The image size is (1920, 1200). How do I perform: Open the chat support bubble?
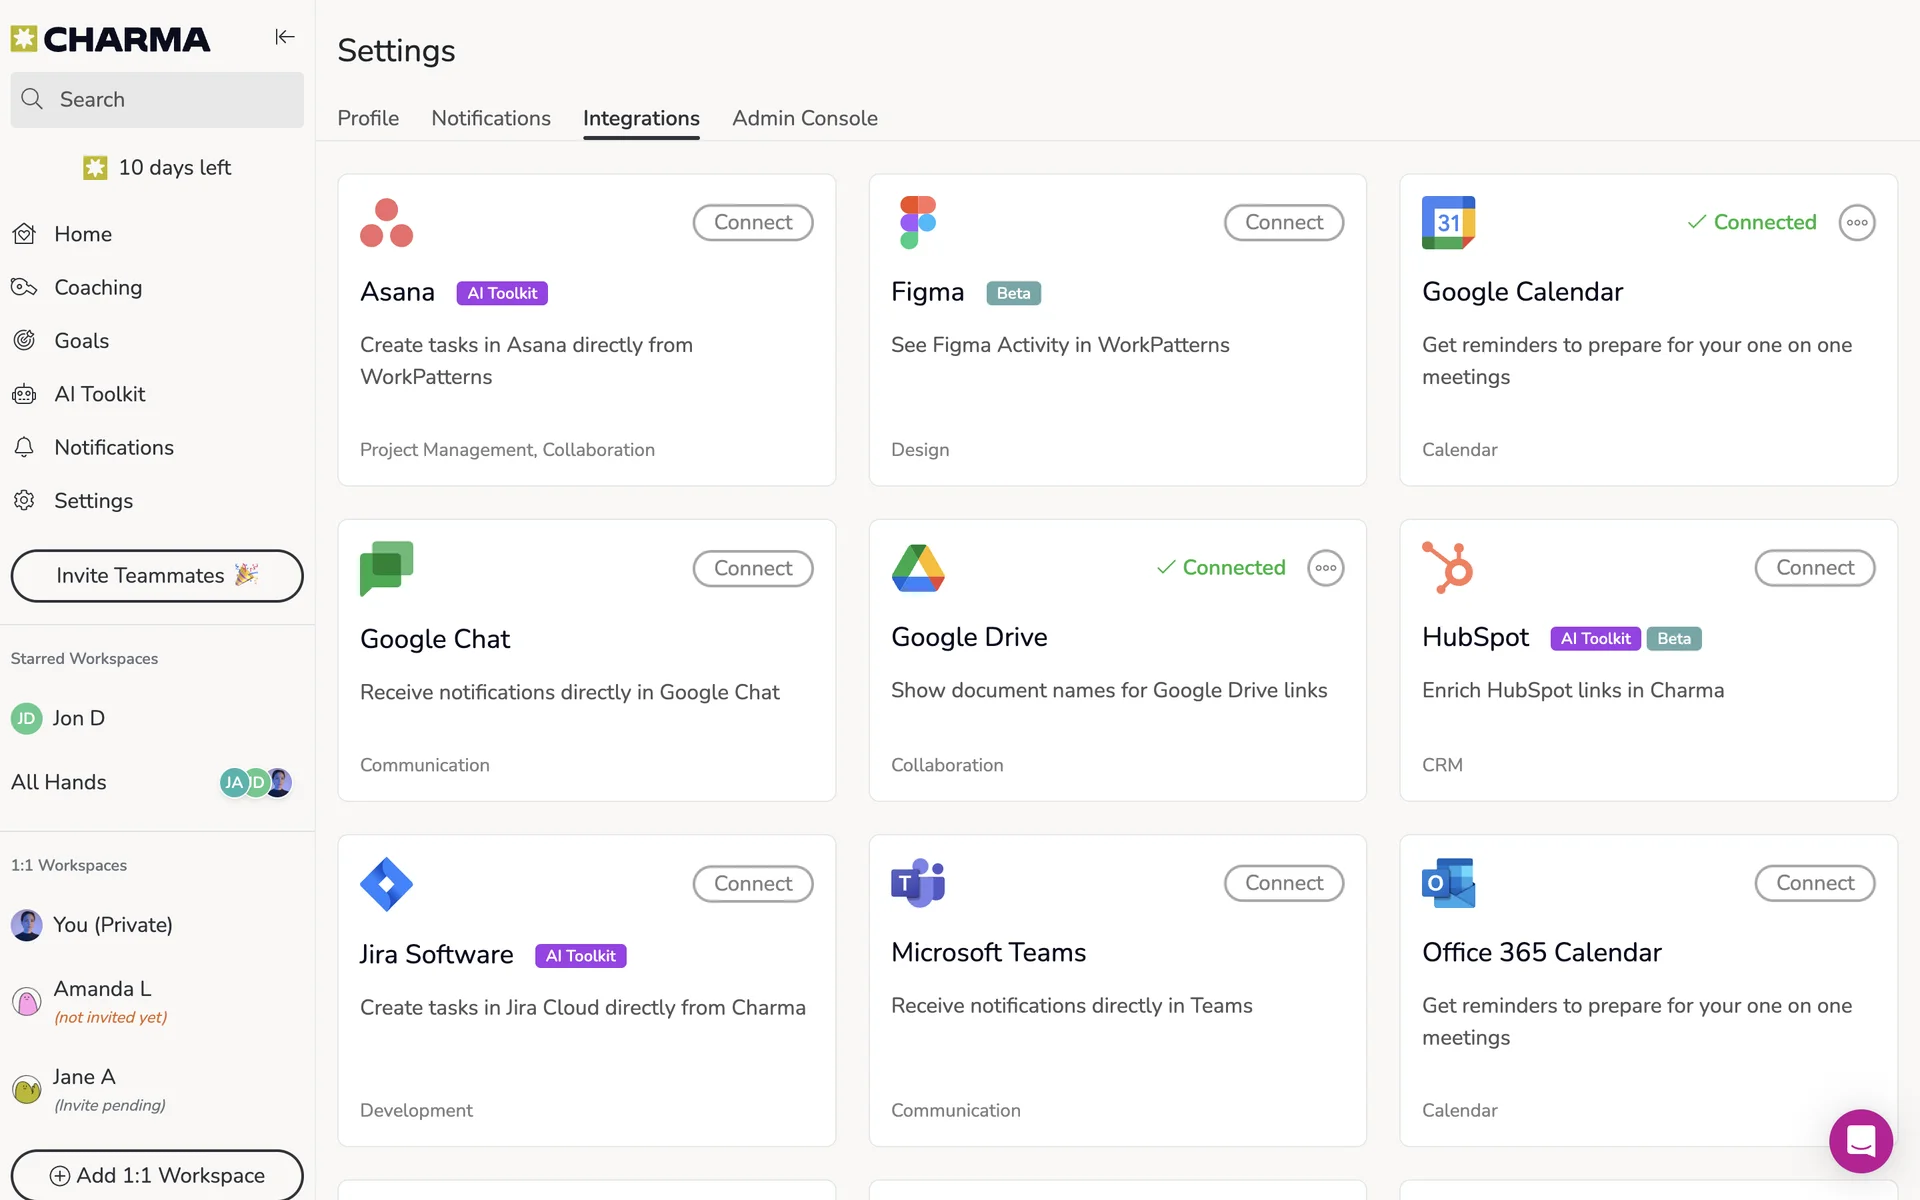coord(1860,1140)
